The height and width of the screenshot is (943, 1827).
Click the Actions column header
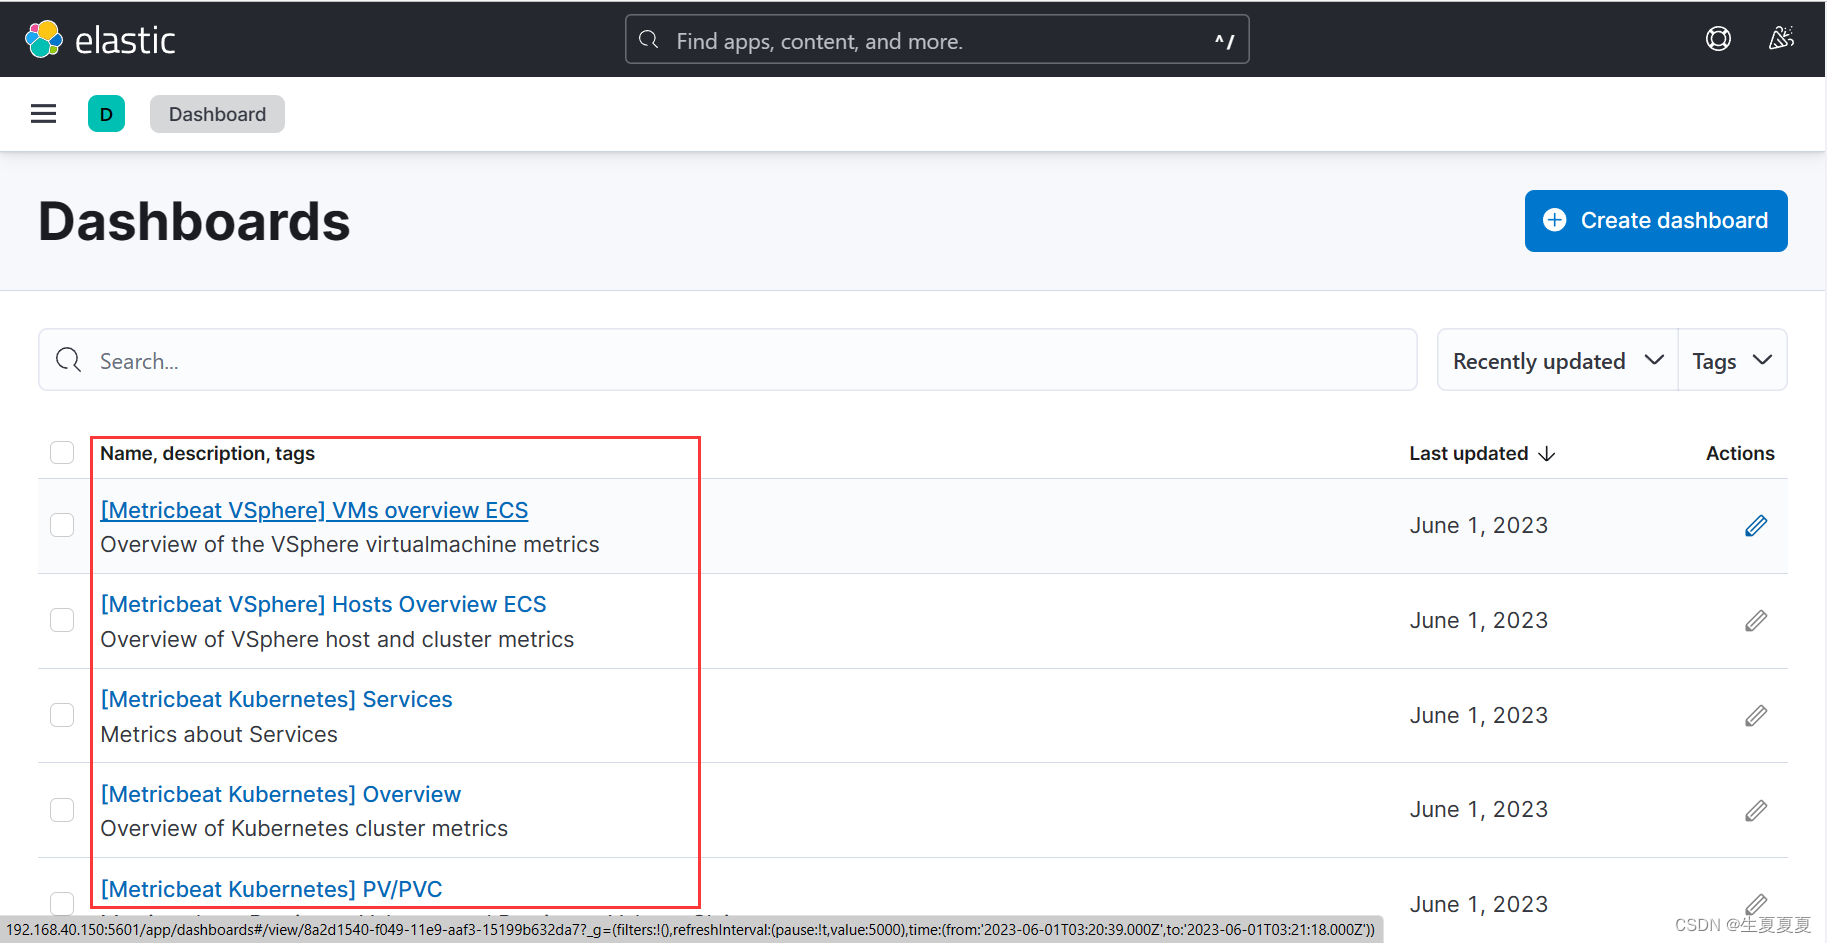1740,454
